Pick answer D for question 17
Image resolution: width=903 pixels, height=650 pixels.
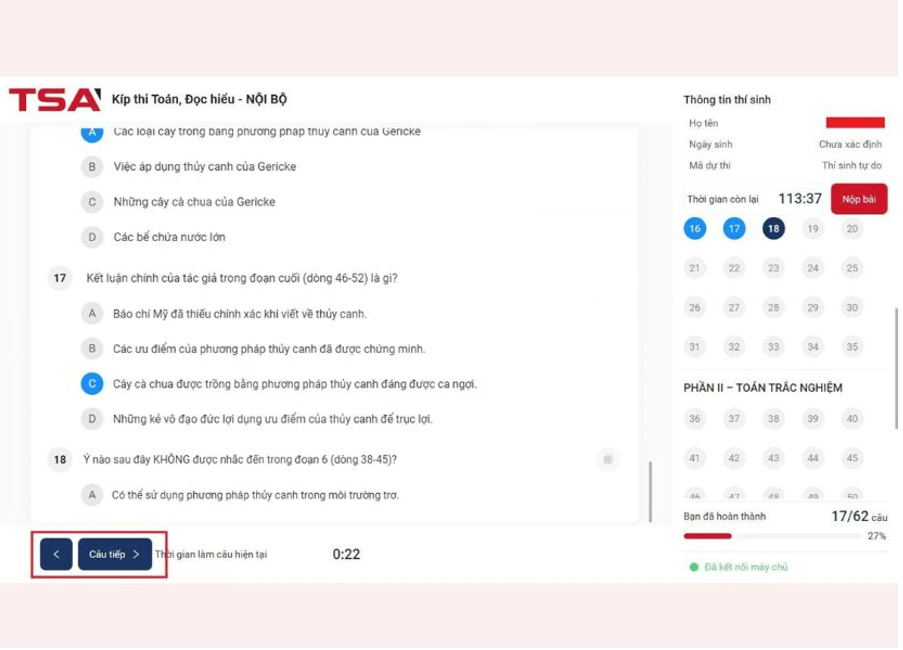(91, 418)
